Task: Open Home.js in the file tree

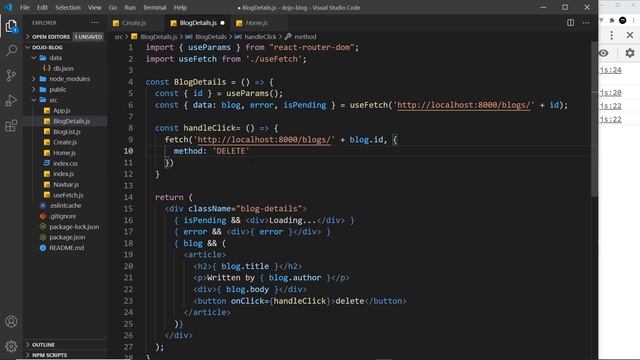Action: point(64,153)
